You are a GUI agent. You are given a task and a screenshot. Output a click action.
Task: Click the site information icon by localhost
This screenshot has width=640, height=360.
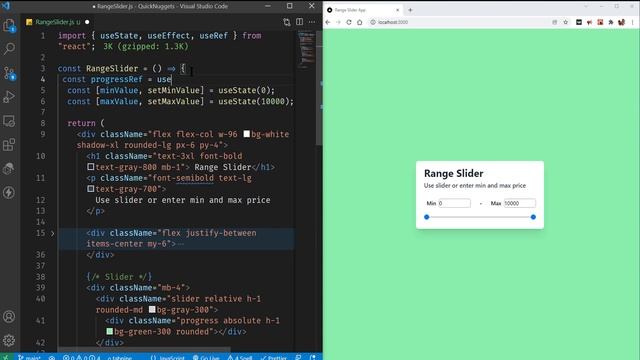tap(373, 22)
